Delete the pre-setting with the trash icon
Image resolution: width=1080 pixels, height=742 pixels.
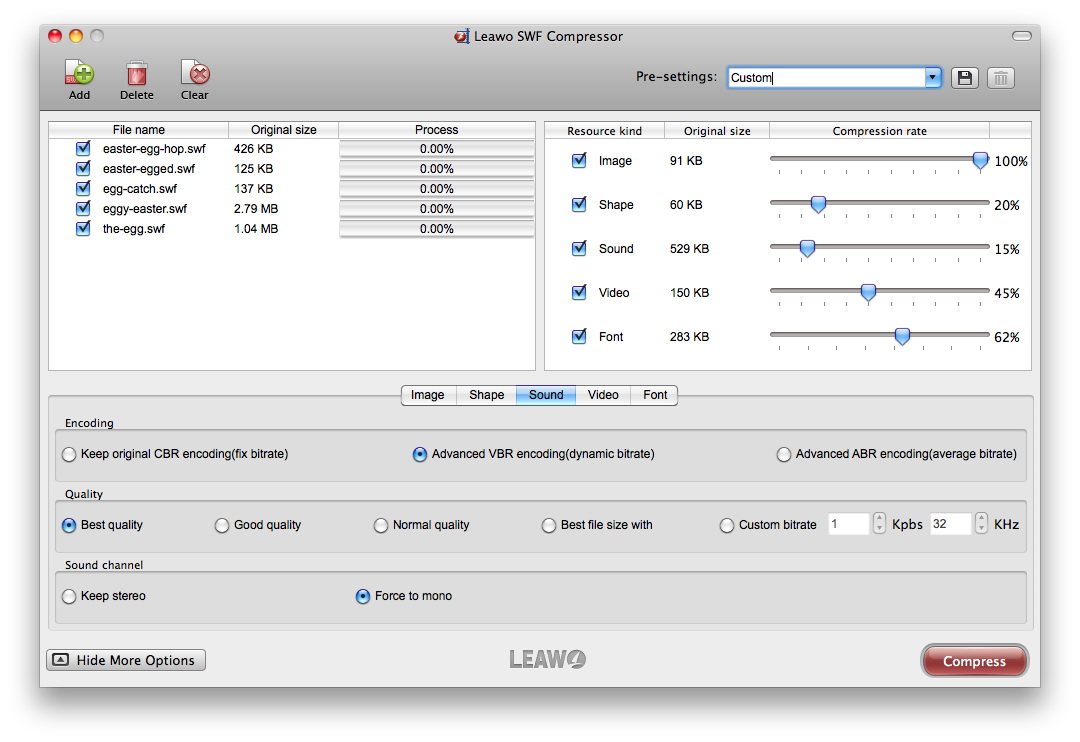(1001, 78)
